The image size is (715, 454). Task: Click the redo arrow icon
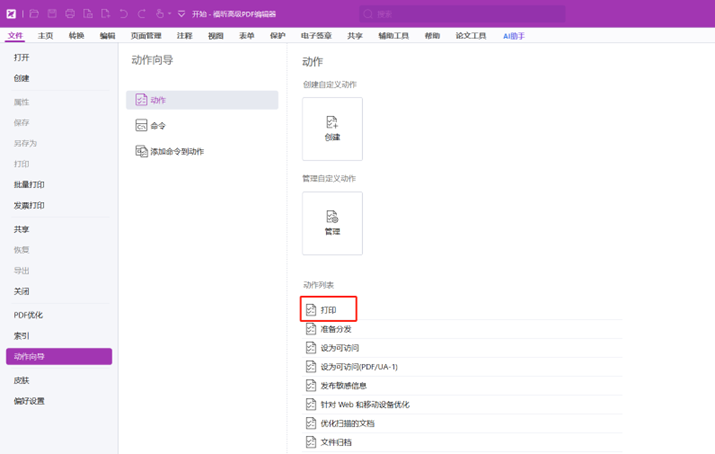(141, 14)
